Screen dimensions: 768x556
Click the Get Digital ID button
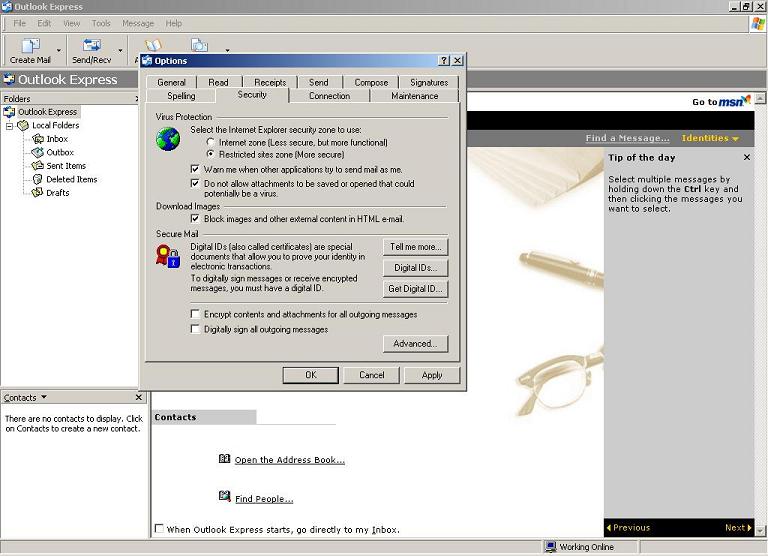coord(415,289)
